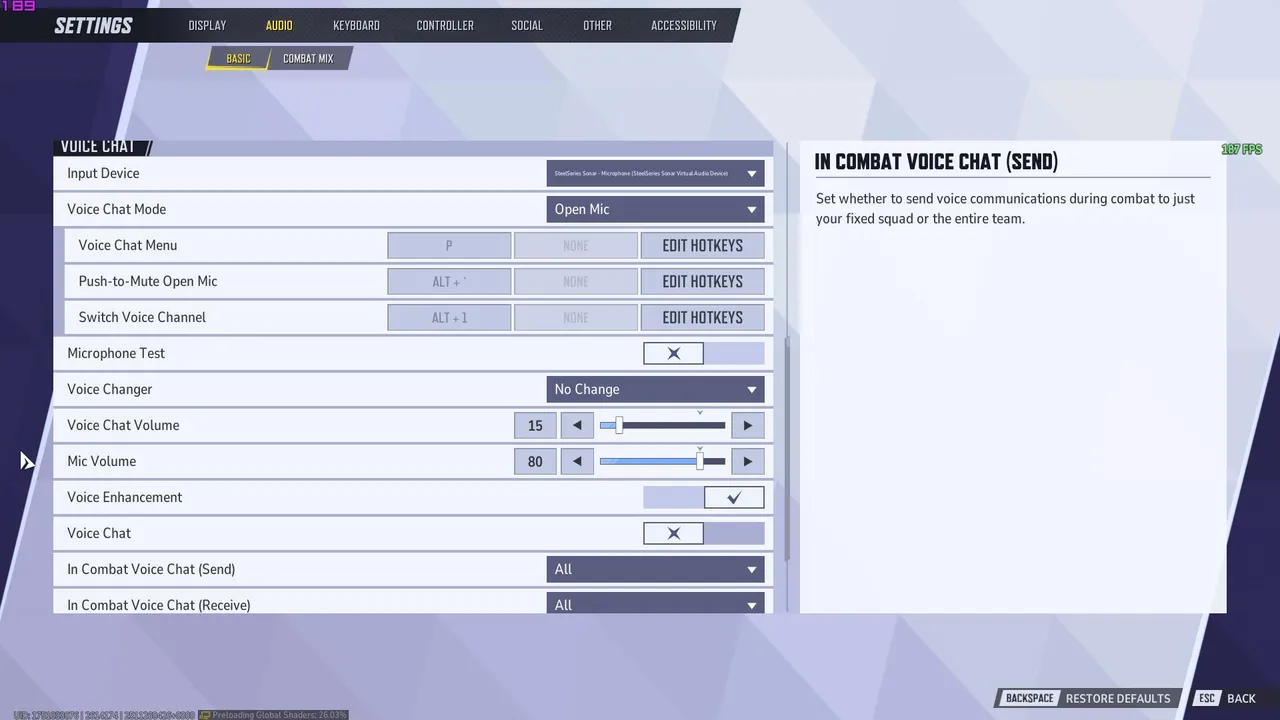The image size is (1280, 720).
Task: Click secondary NONE binding for Voice Chat Menu
Action: 576,245
